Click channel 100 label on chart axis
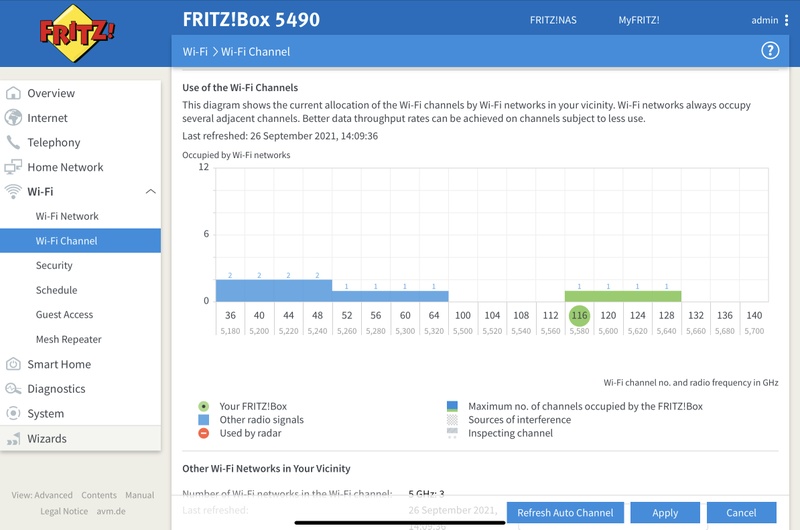The height and width of the screenshot is (530, 800). [463, 315]
